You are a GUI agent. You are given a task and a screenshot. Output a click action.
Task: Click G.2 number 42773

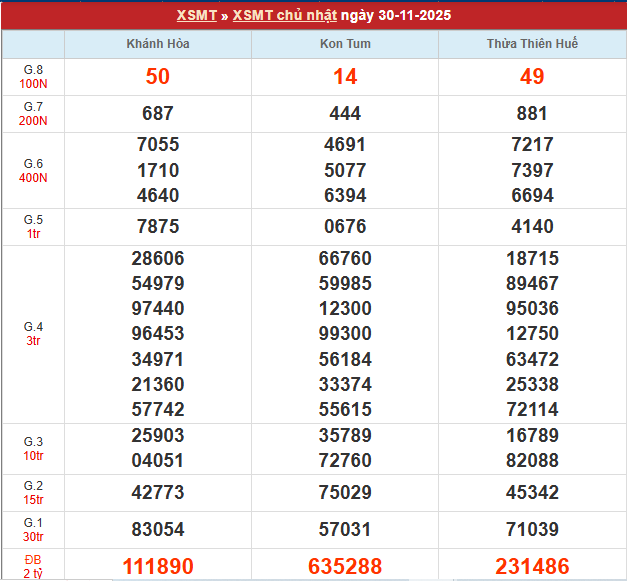[x=158, y=493]
